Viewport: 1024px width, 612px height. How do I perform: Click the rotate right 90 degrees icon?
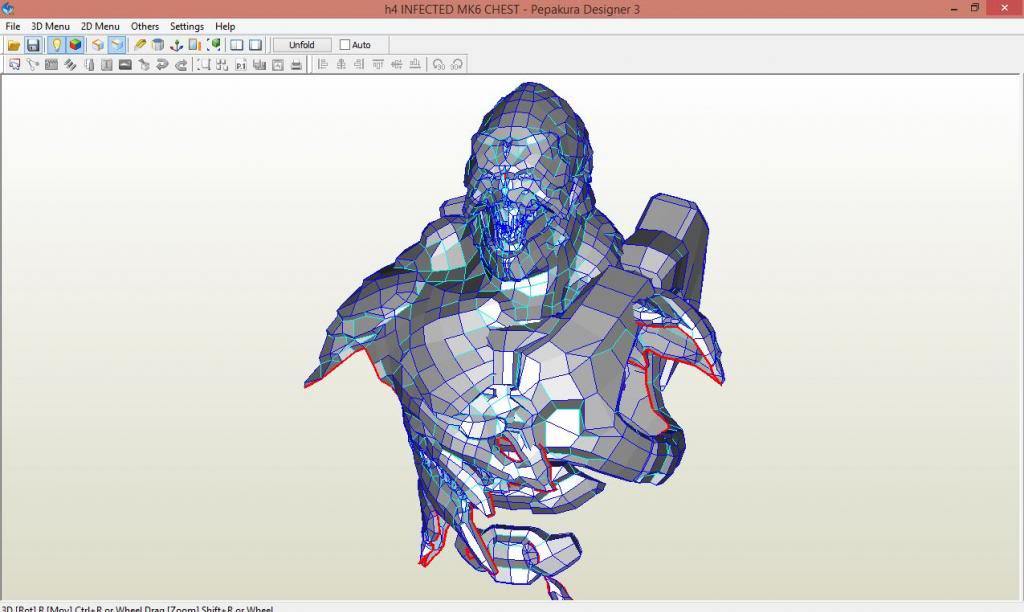457,65
